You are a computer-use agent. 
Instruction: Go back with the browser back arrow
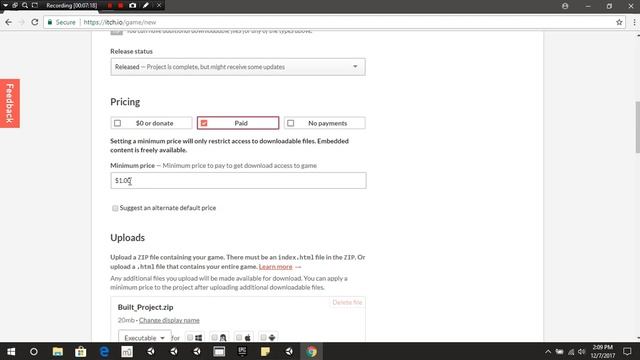[x=9, y=22]
